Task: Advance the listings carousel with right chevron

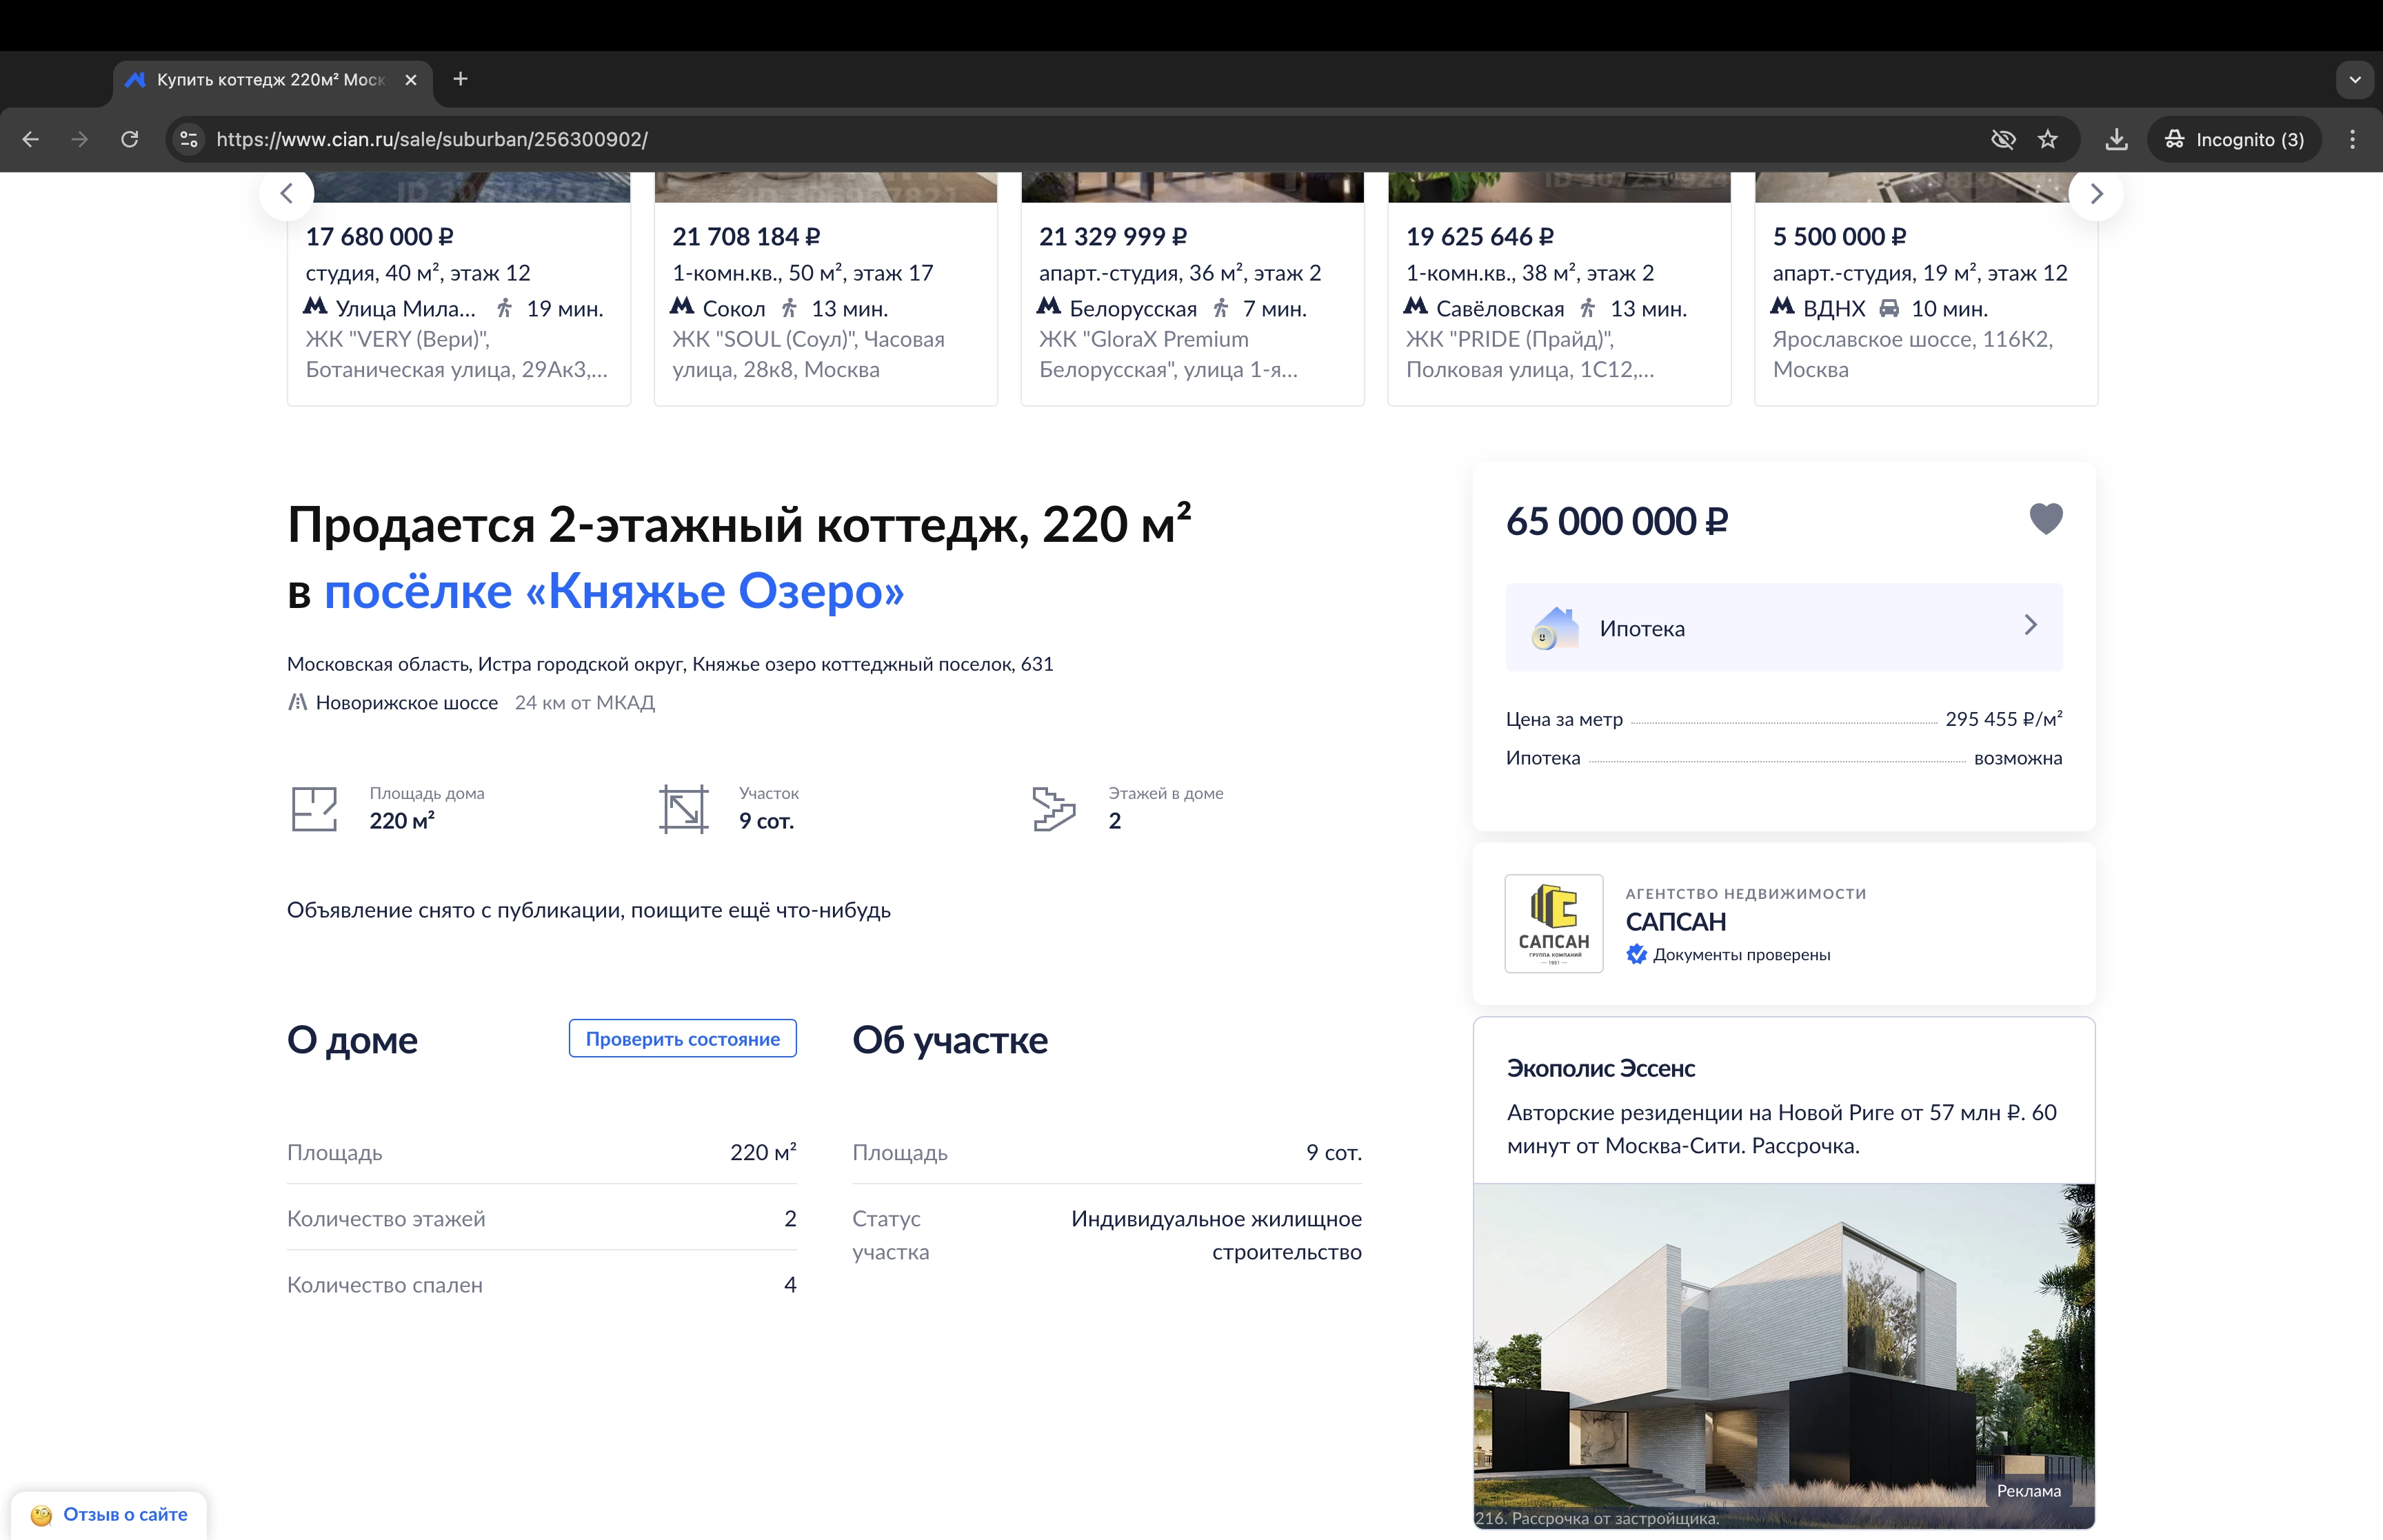Action: point(2097,193)
